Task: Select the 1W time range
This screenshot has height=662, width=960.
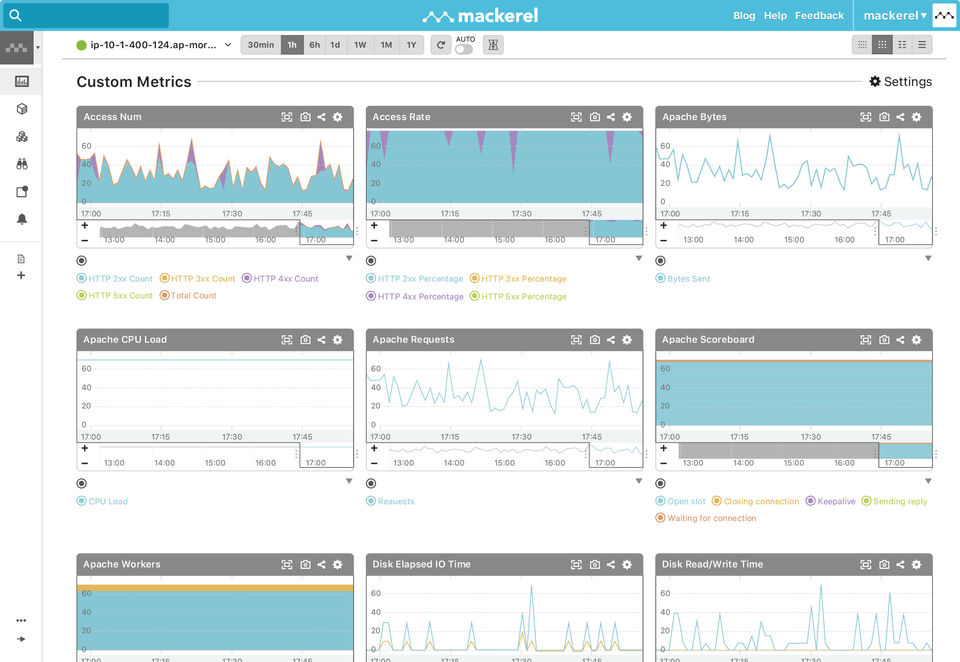Action: [360, 45]
